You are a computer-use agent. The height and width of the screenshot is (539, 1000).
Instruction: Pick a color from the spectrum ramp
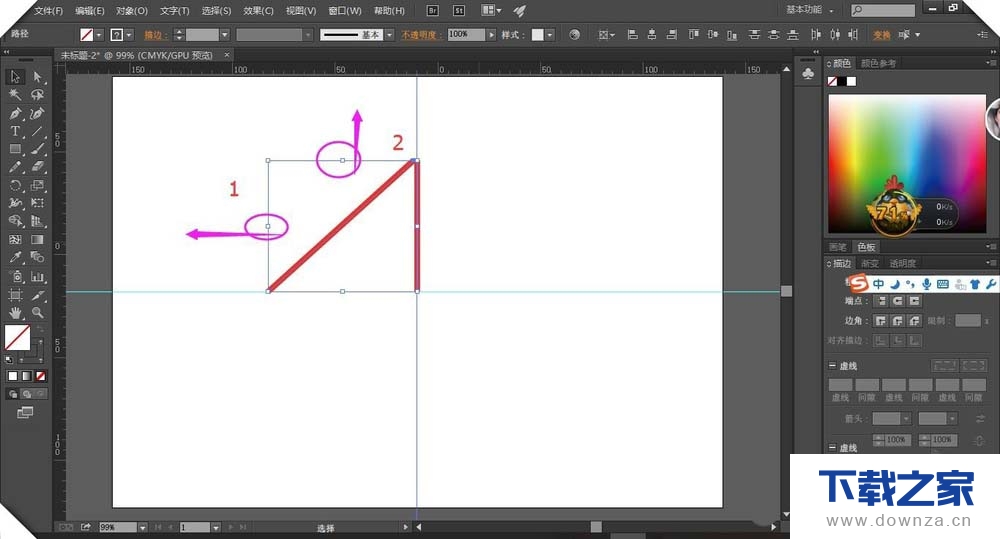906,164
